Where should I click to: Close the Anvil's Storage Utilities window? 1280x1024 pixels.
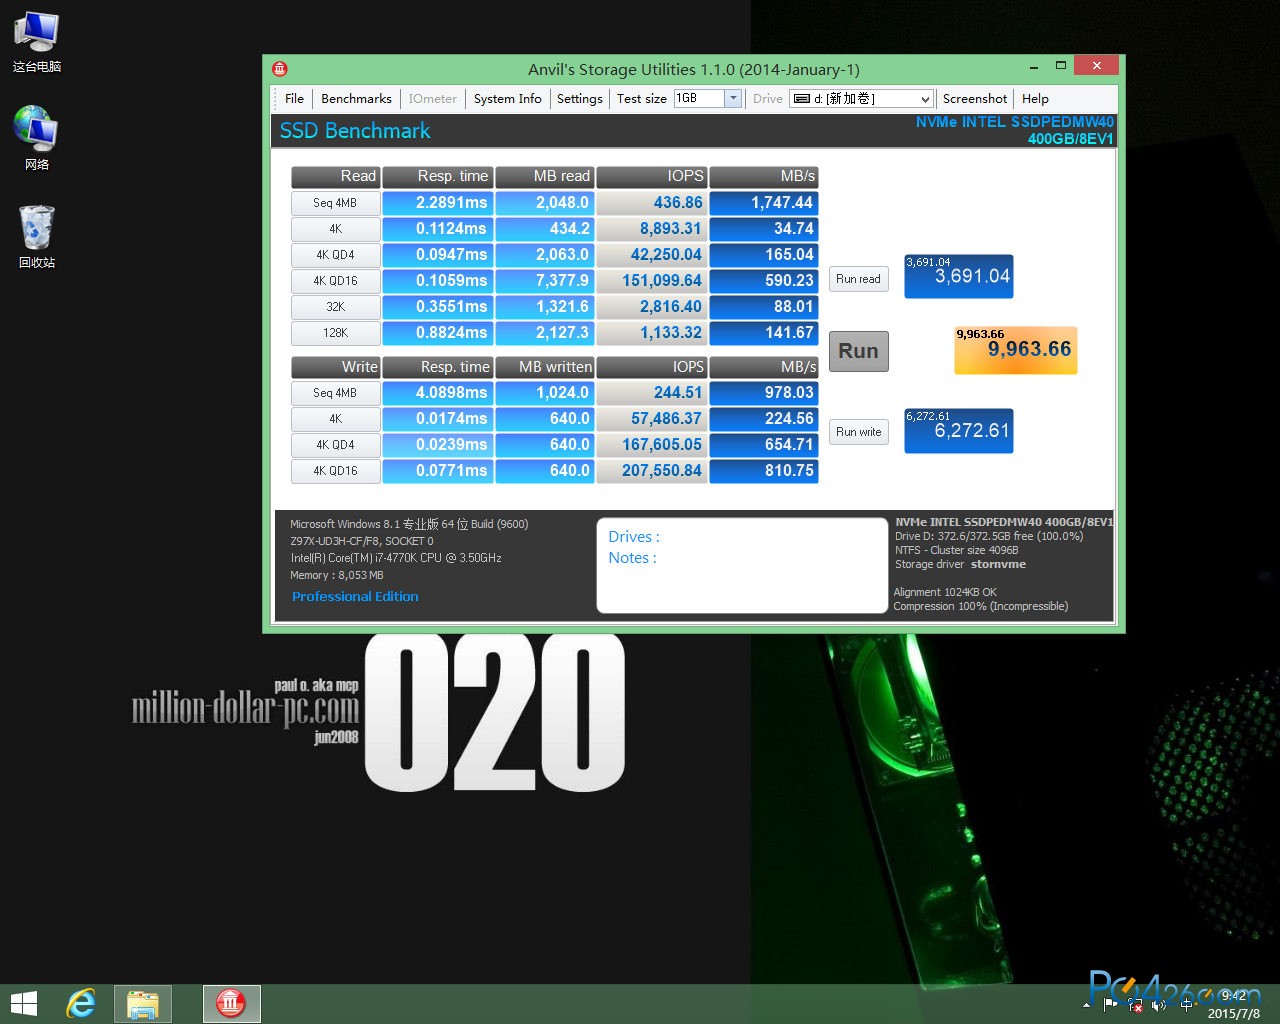pos(1097,66)
